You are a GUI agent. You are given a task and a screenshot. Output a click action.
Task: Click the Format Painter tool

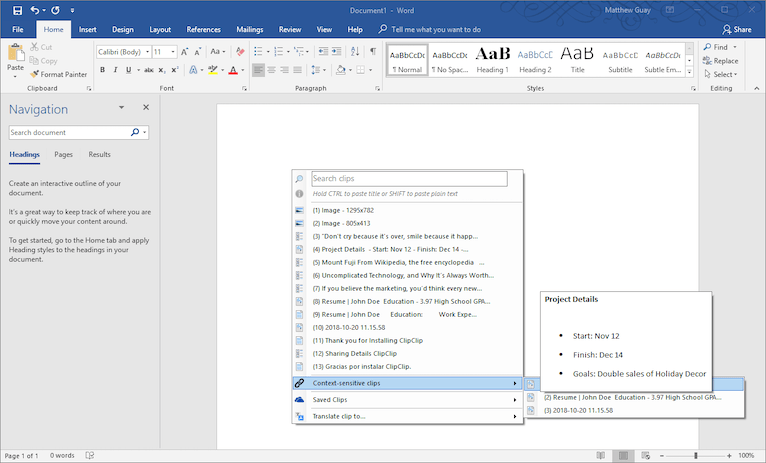pos(58,74)
